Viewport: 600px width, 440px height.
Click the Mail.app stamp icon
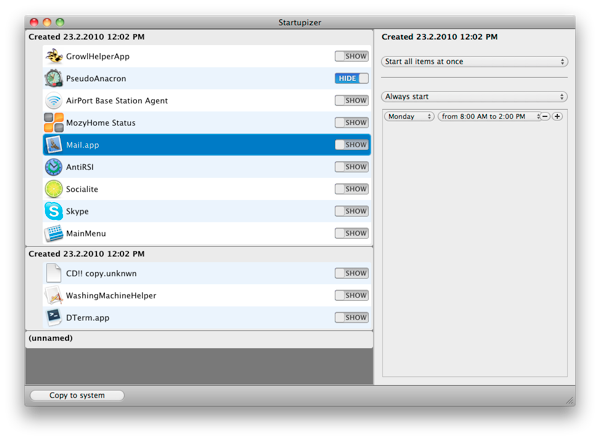(54, 145)
